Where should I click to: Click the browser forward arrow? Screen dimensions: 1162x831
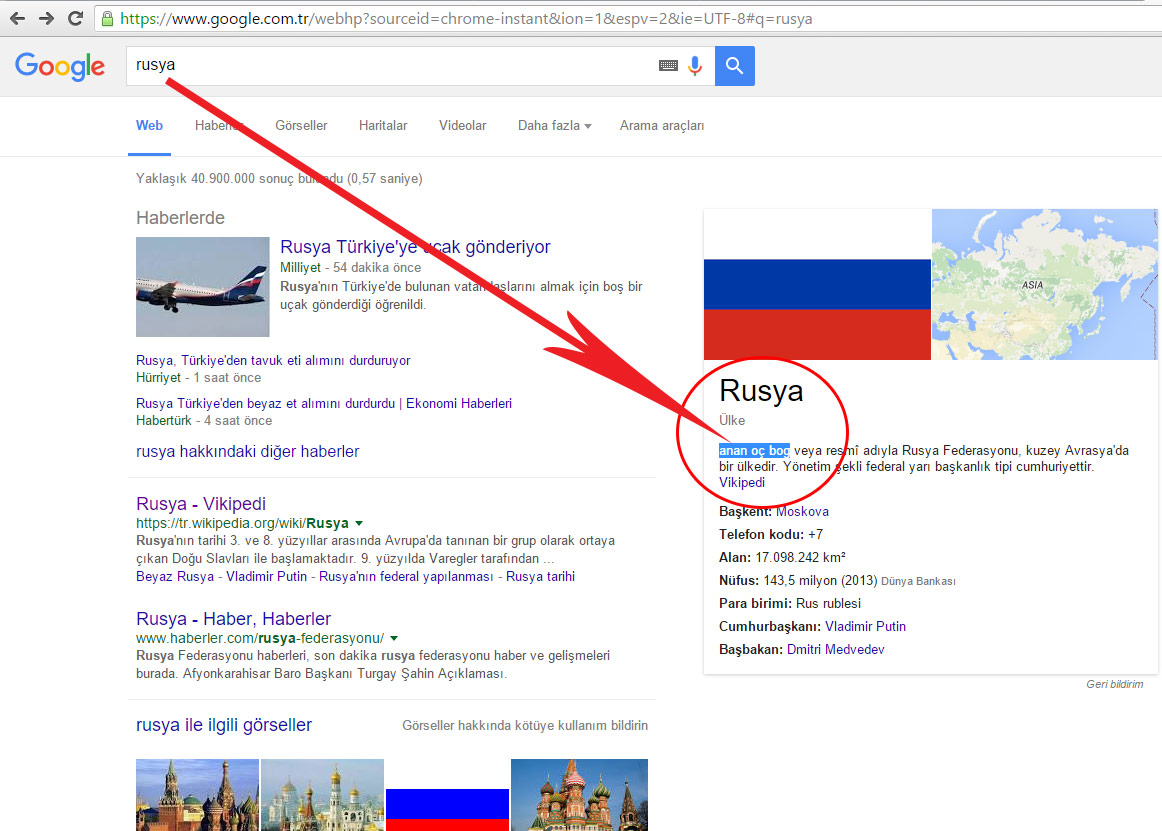click(46, 18)
